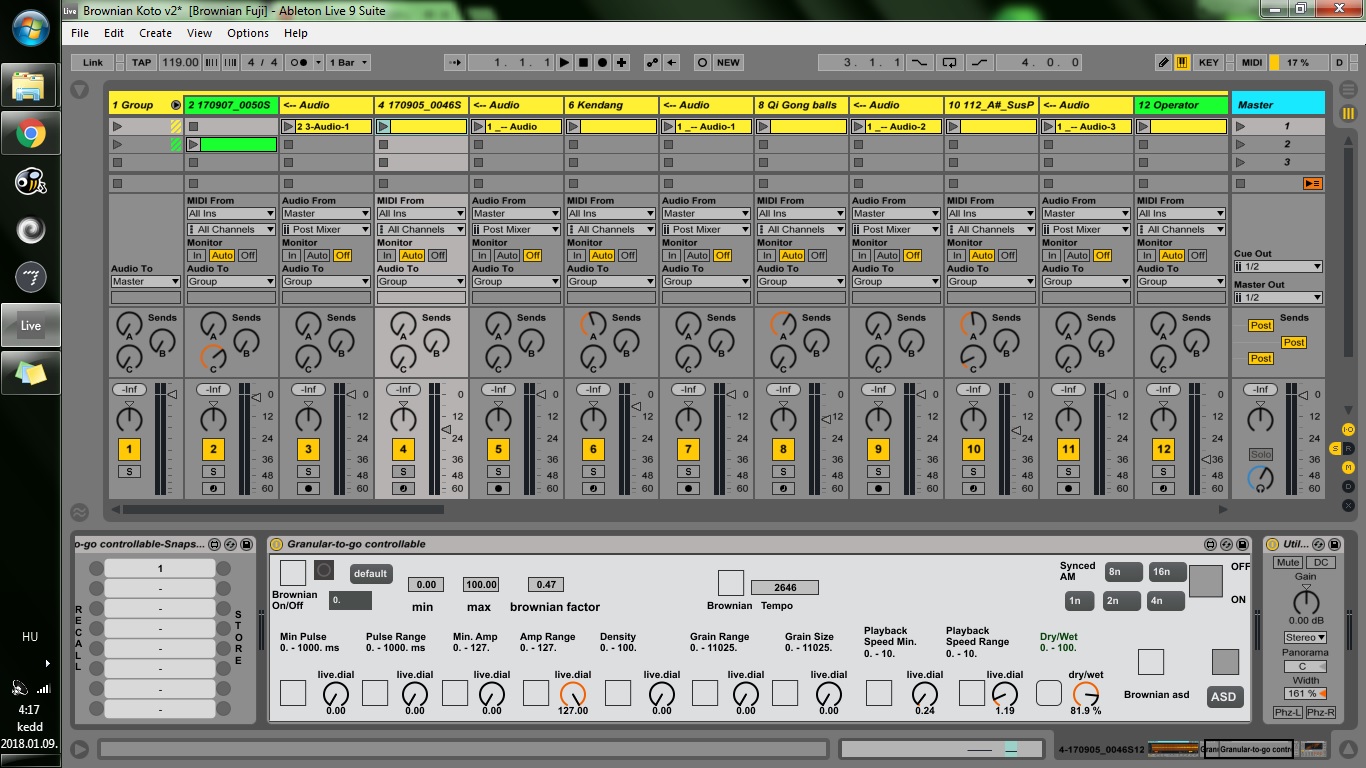Open Group track Audio To dropdown
This screenshot has height=768, width=1366.
click(x=144, y=281)
